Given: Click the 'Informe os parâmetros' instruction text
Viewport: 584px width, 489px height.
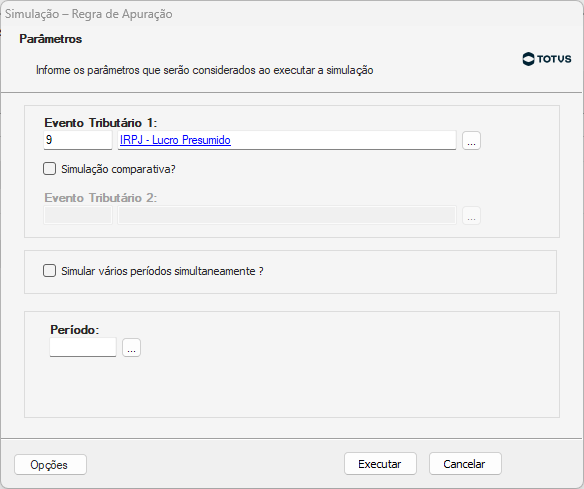Looking at the screenshot, I should [x=204, y=70].
